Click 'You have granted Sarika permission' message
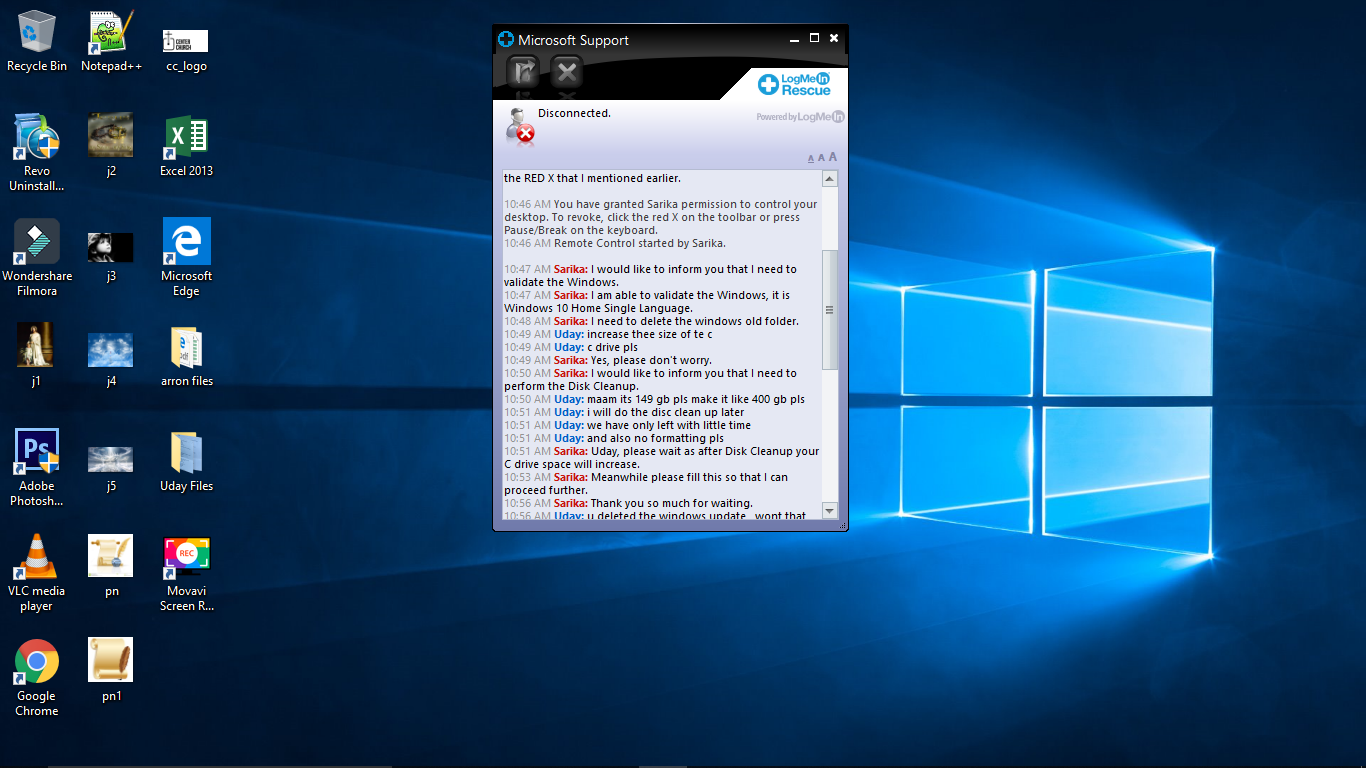This screenshot has height=768, width=1366. 661,217
